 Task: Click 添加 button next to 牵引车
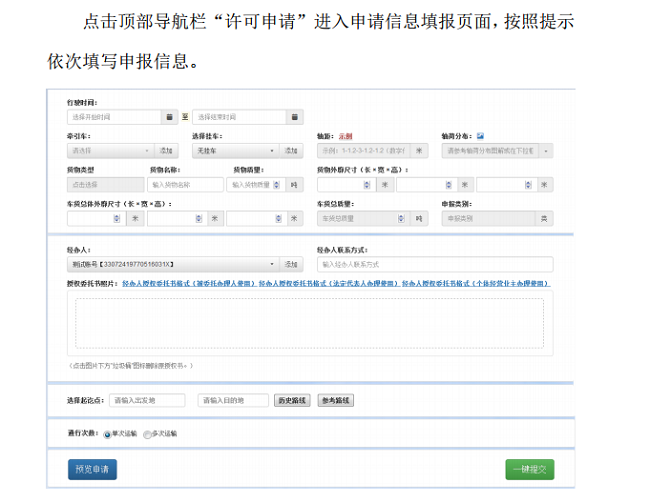166,151
